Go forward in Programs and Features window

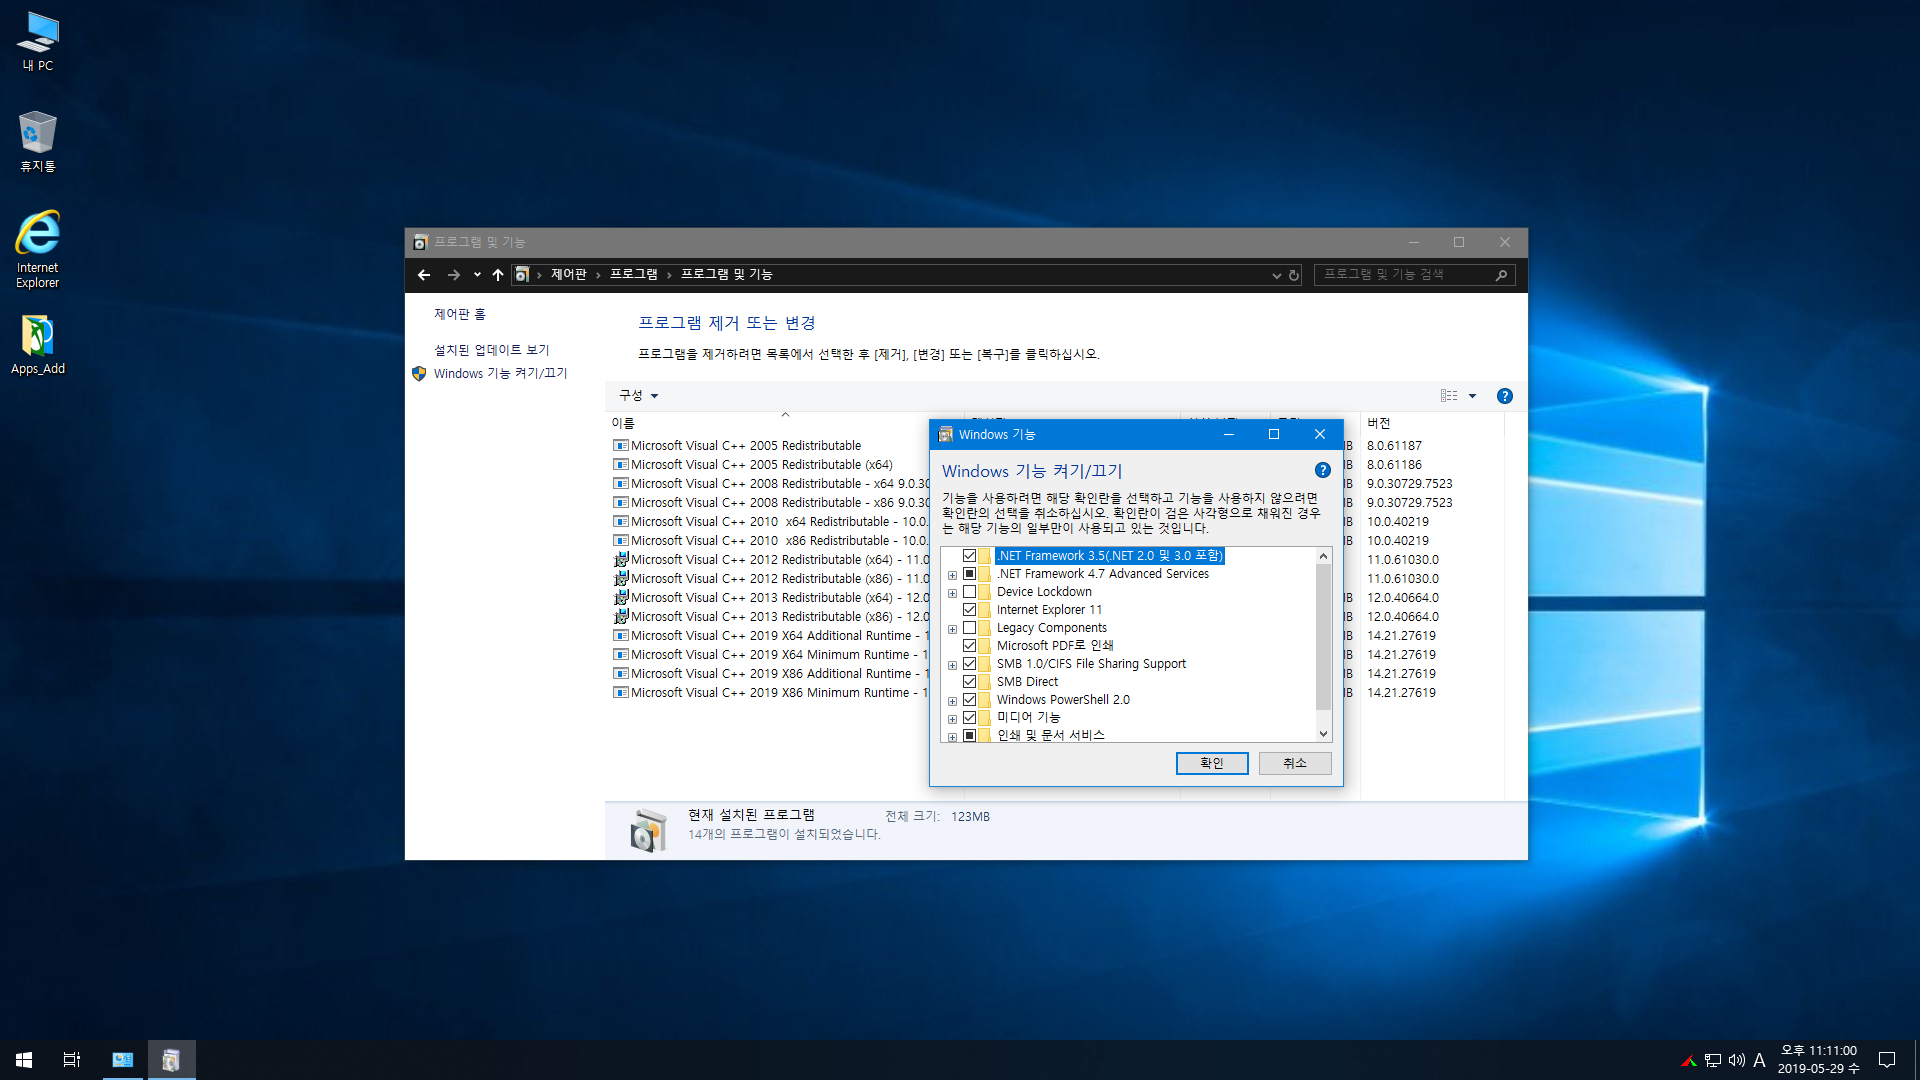coord(454,274)
